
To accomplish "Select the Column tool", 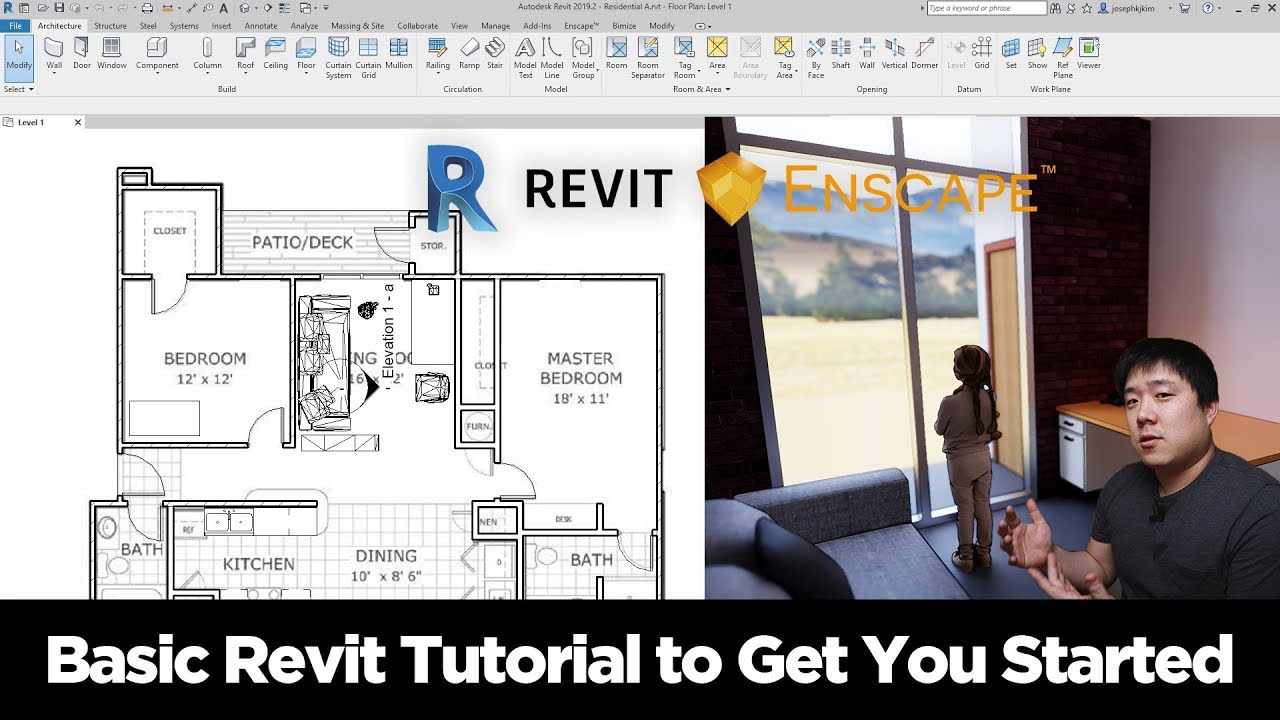I will [x=207, y=55].
